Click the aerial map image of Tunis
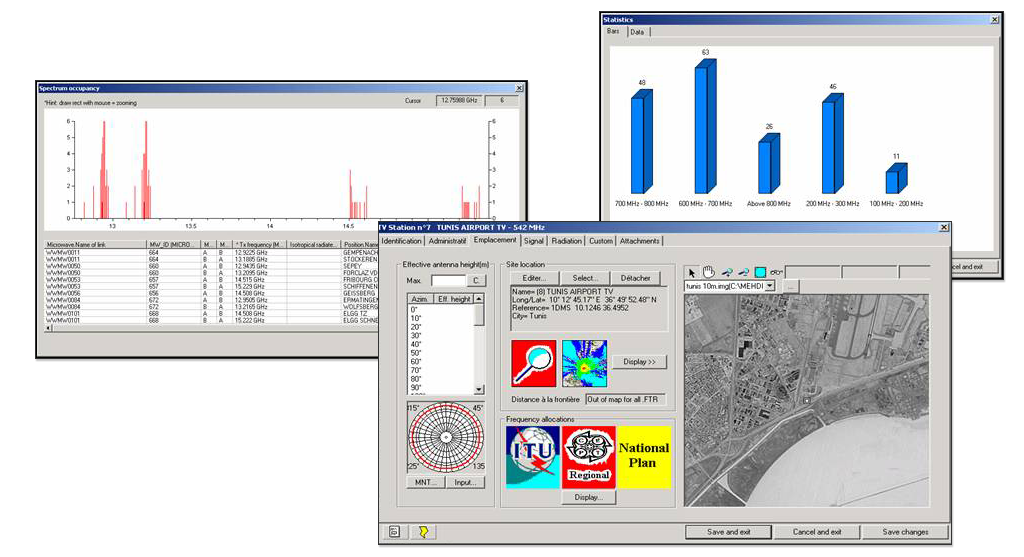1024x557 pixels. (x=807, y=400)
